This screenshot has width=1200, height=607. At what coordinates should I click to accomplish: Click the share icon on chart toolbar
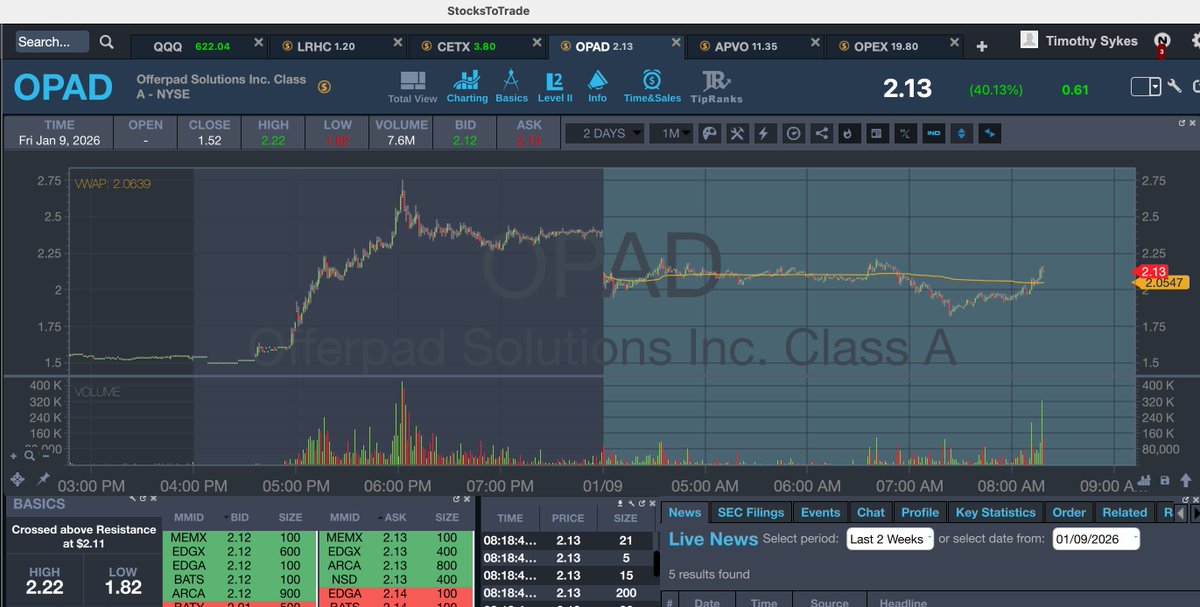pyautogui.click(x=821, y=133)
